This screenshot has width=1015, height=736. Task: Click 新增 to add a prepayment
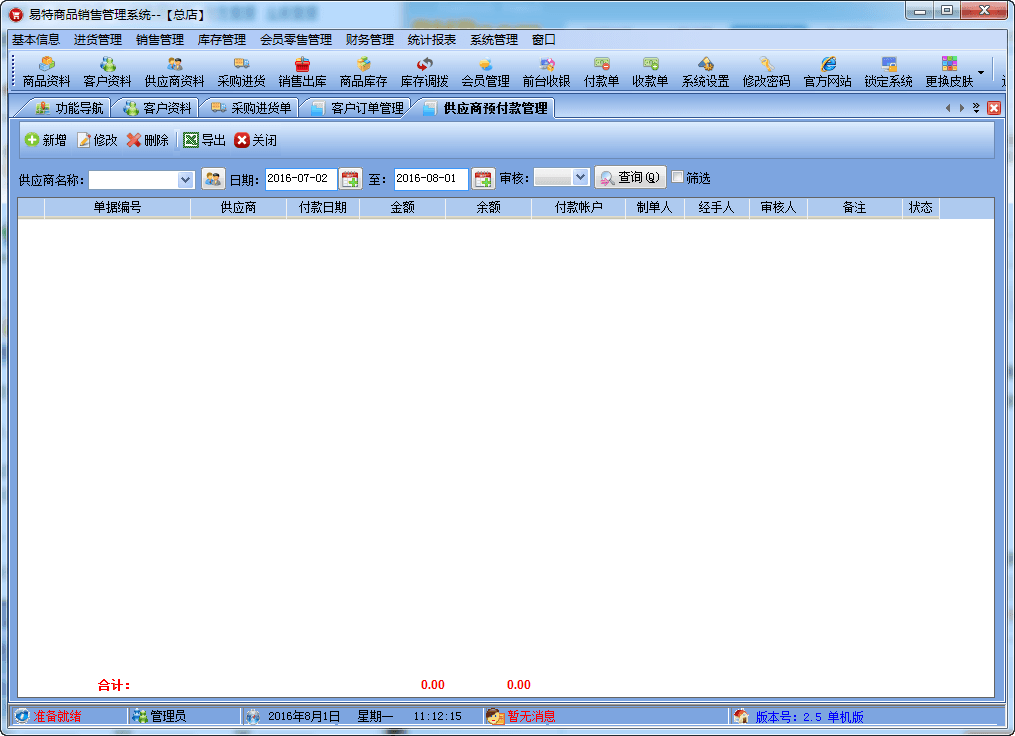point(46,140)
